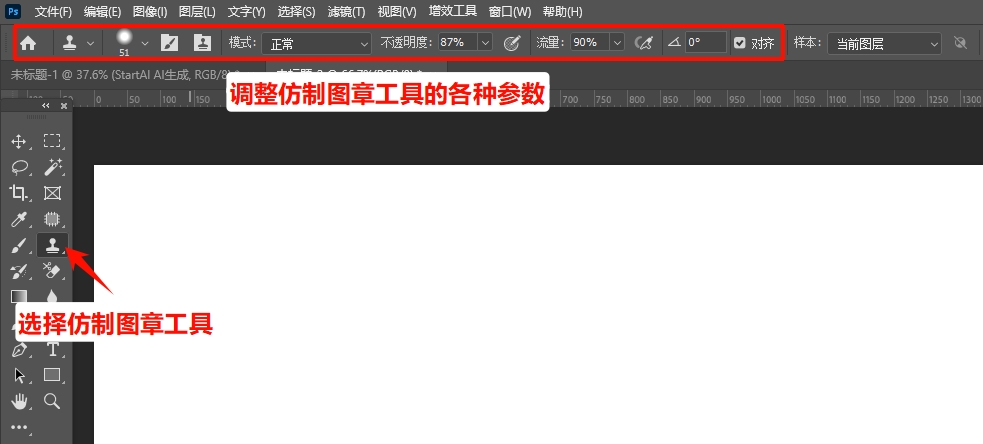Open the 文字(Y) menu

tap(246, 11)
